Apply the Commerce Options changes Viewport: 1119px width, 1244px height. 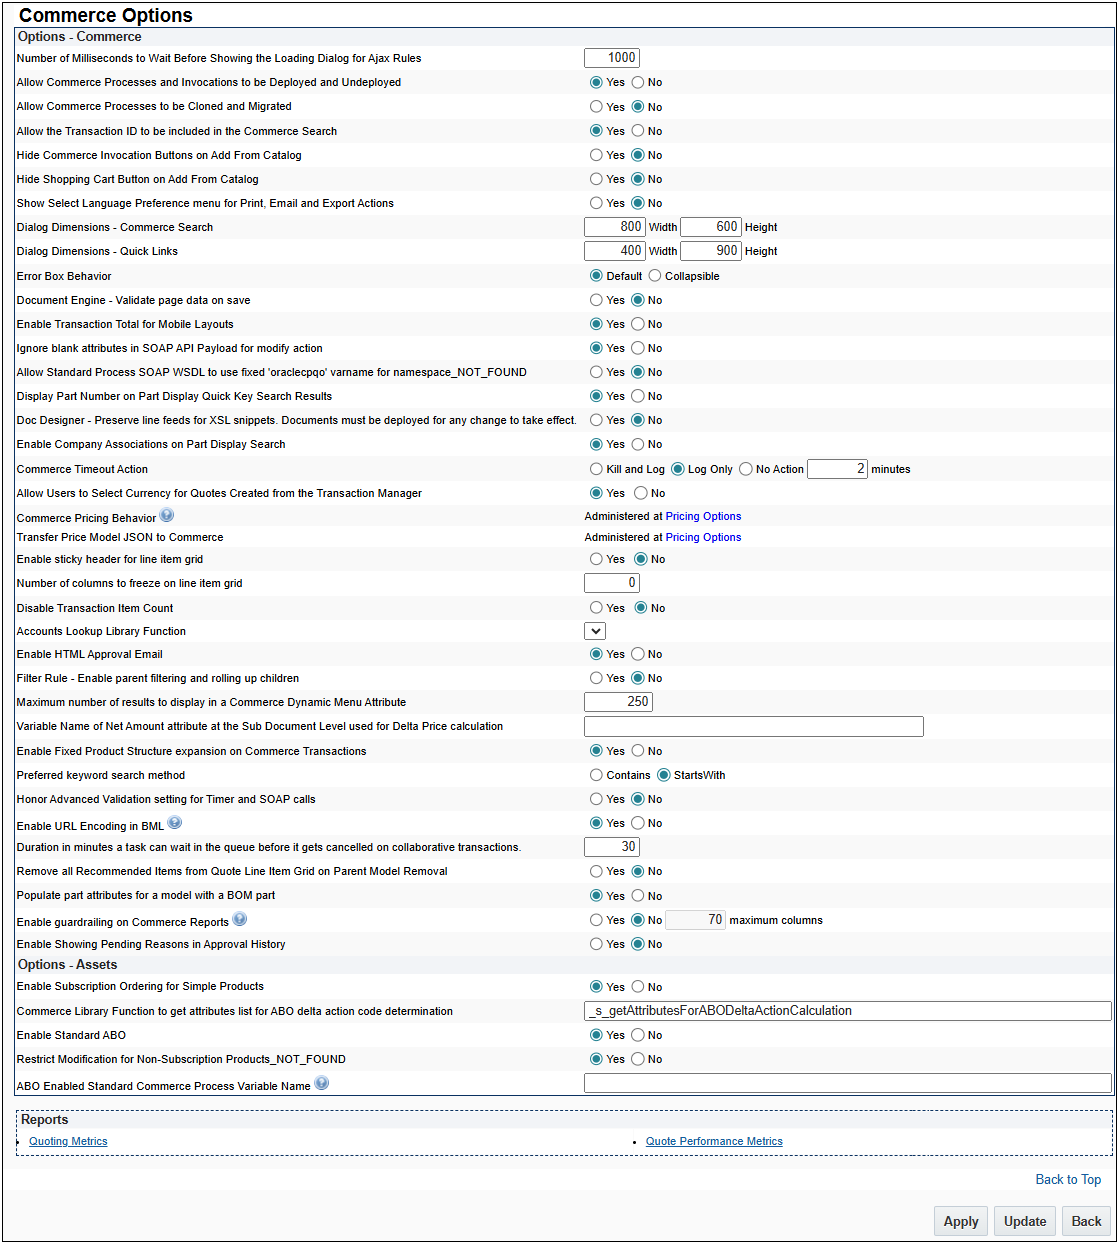959,1220
